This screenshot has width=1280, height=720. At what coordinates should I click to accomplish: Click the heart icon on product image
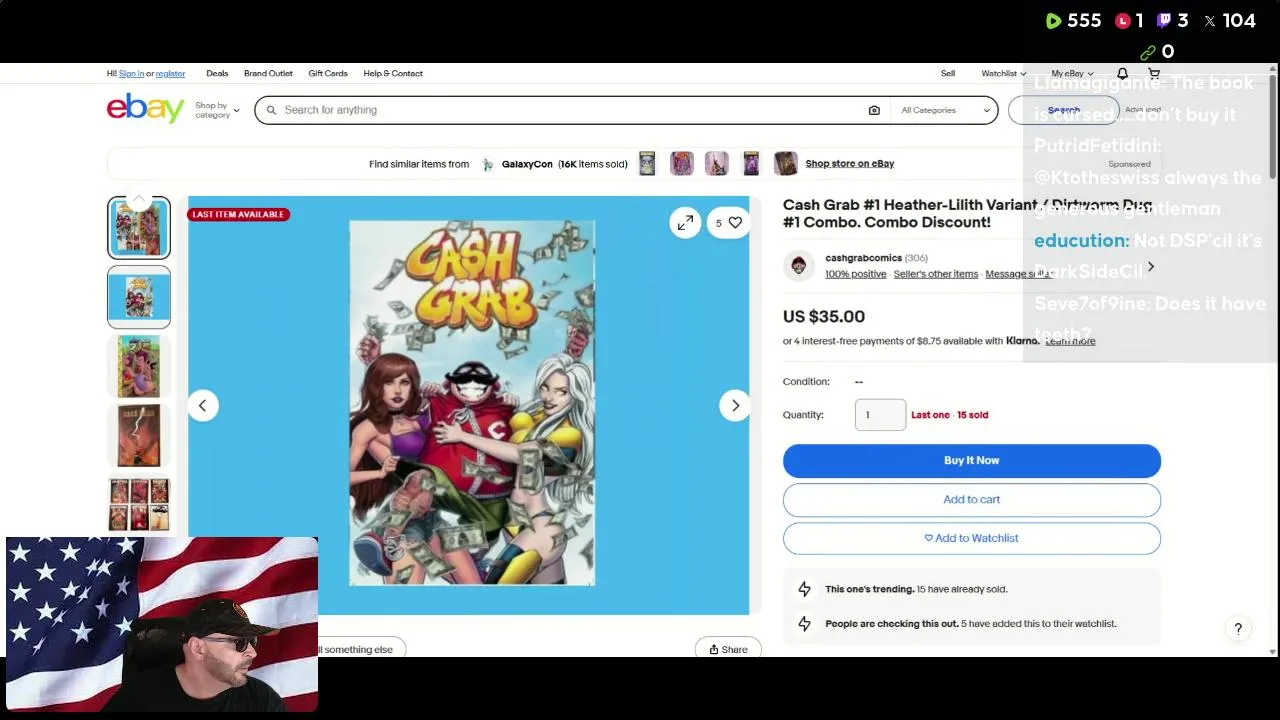pos(735,223)
